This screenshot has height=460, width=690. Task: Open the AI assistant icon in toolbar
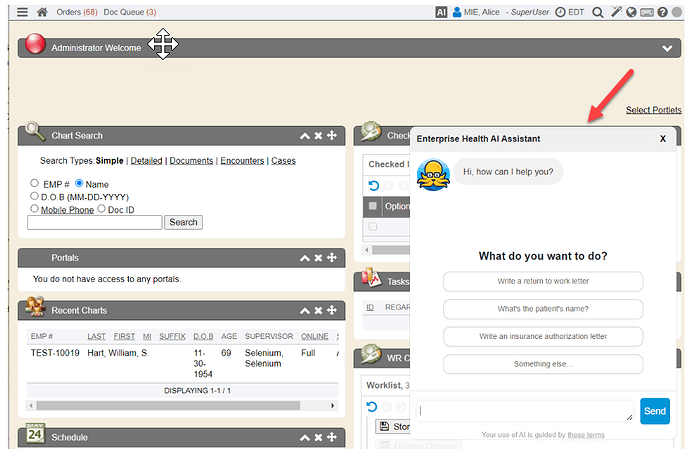click(x=441, y=13)
